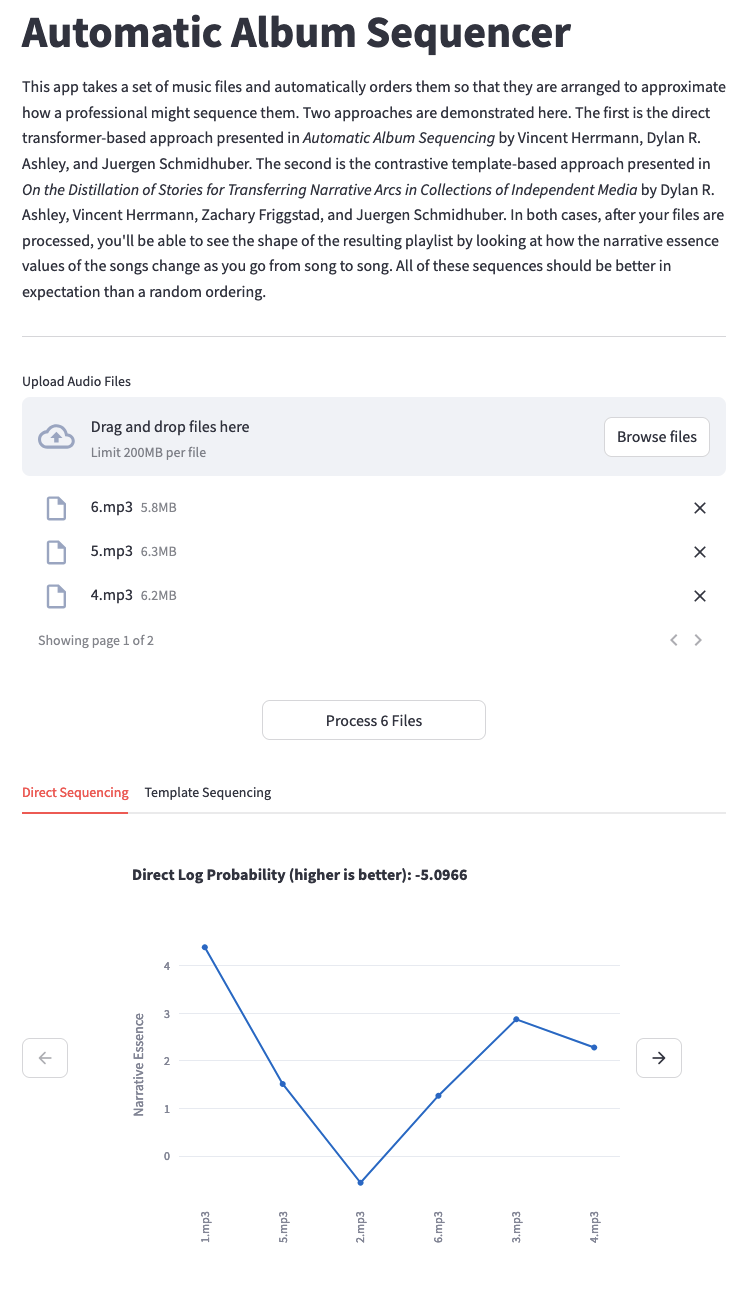Screen dimensions: 746x1292
Task: Show the next sequence chart
Action: (x=659, y=1057)
